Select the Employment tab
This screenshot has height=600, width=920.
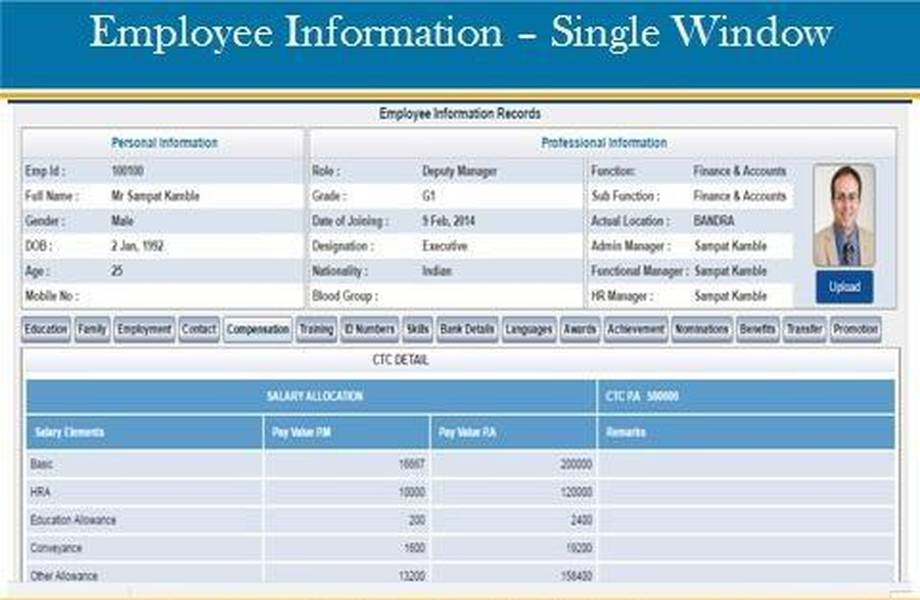point(144,329)
